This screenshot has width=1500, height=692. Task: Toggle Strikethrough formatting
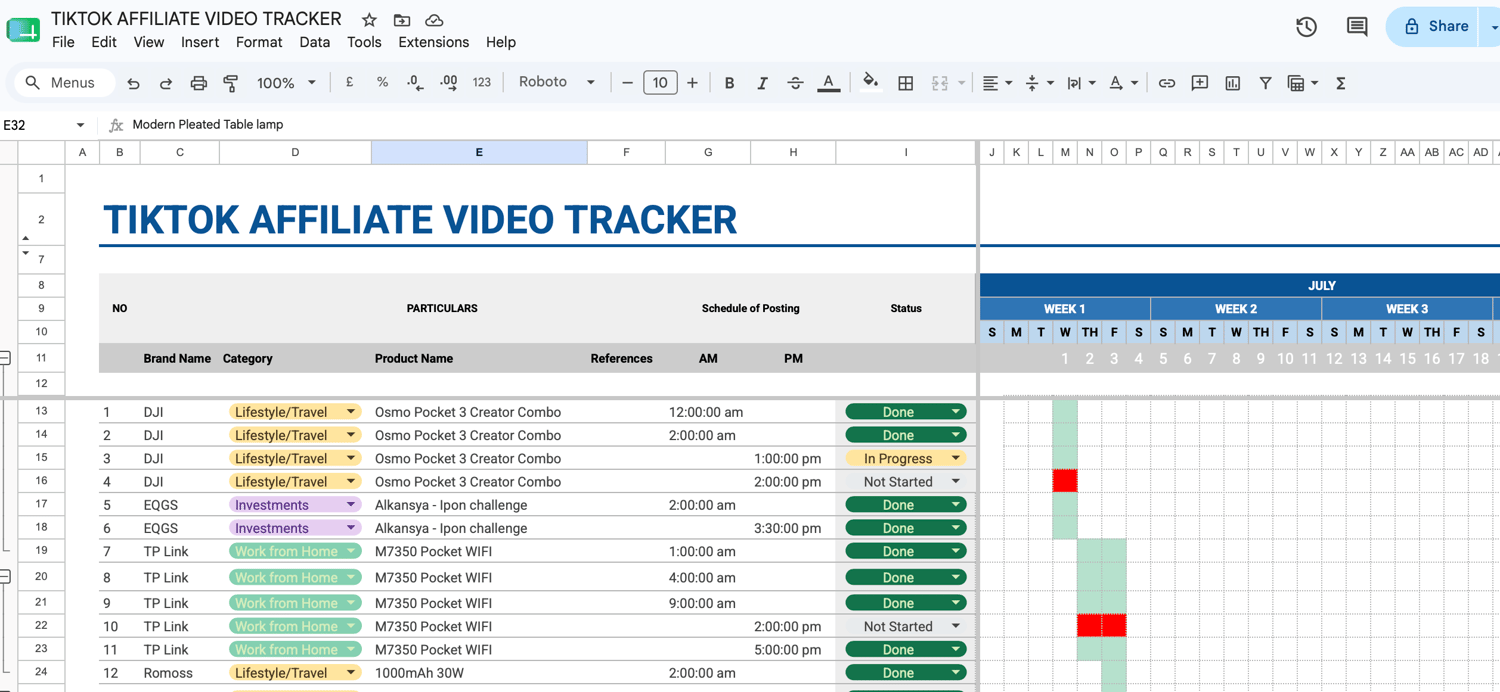click(795, 83)
